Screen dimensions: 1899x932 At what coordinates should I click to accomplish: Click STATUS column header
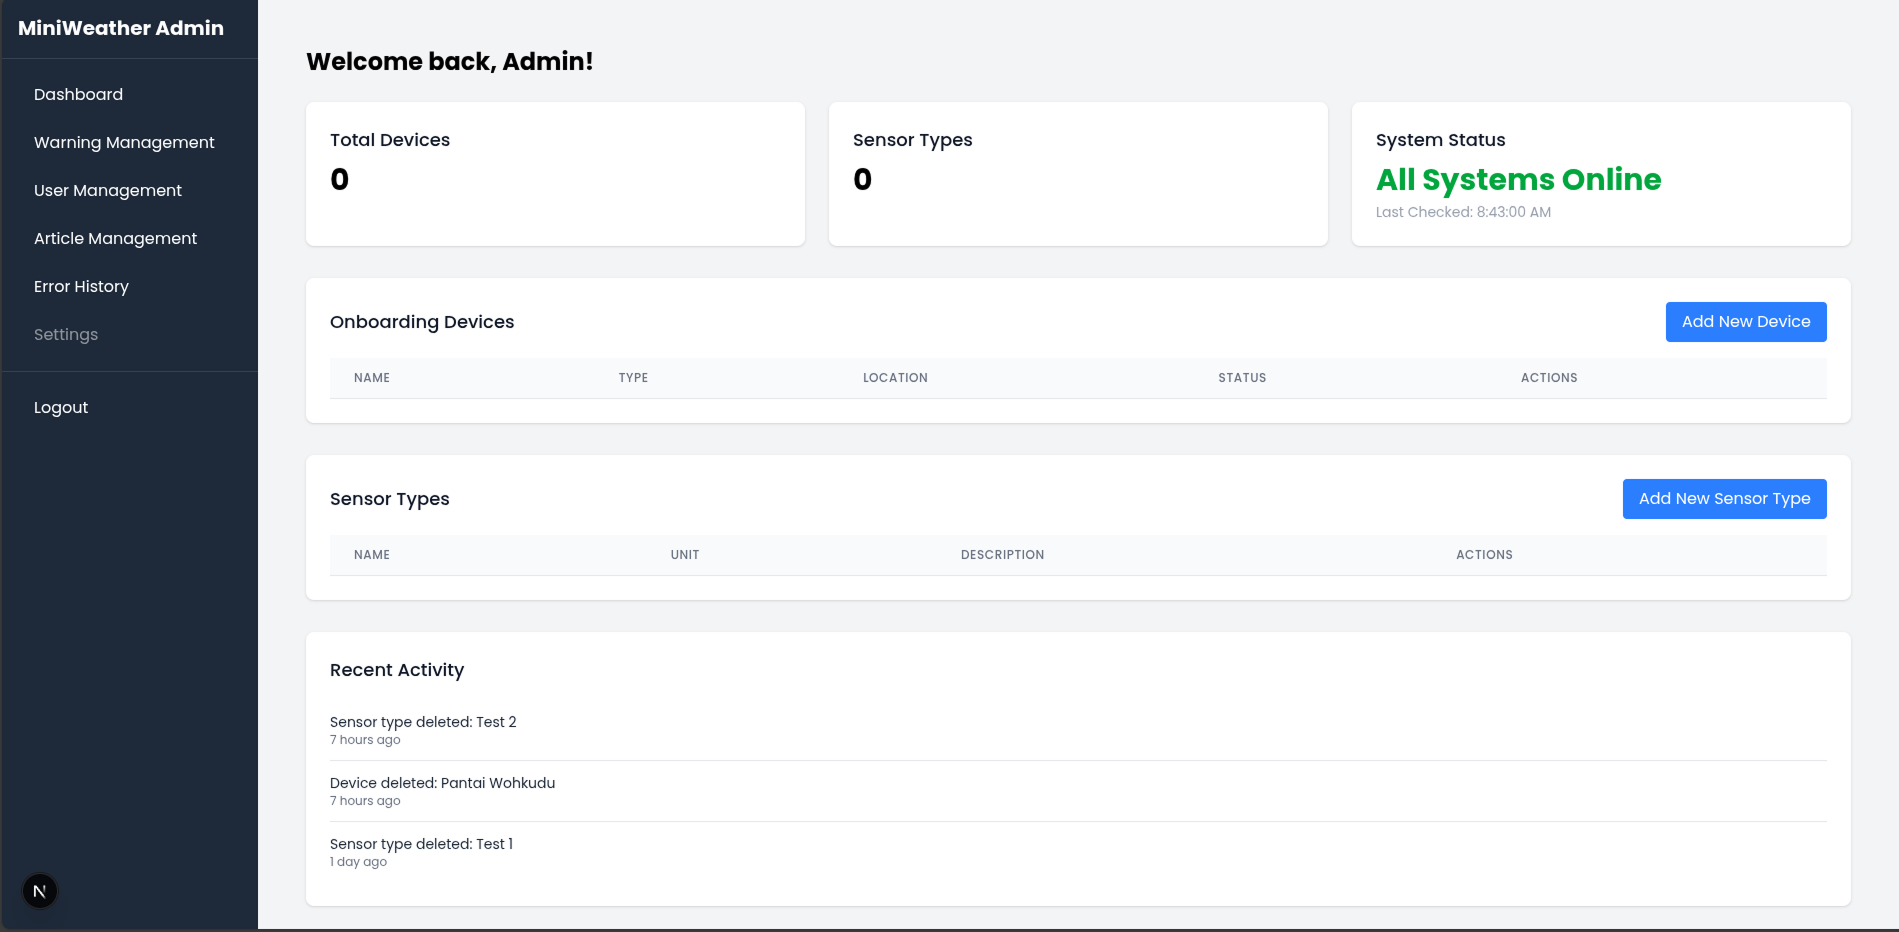click(x=1242, y=378)
